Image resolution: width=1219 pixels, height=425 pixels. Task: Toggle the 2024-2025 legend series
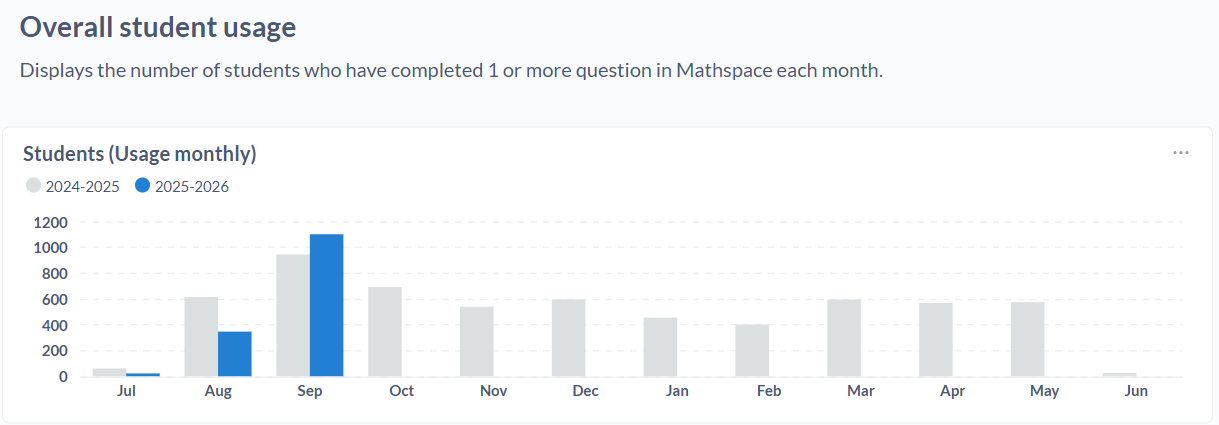(x=82, y=186)
